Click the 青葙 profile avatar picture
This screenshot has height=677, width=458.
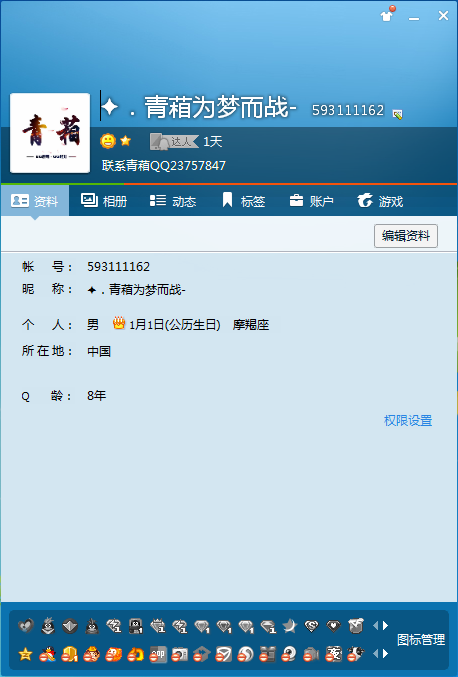click(50, 133)
